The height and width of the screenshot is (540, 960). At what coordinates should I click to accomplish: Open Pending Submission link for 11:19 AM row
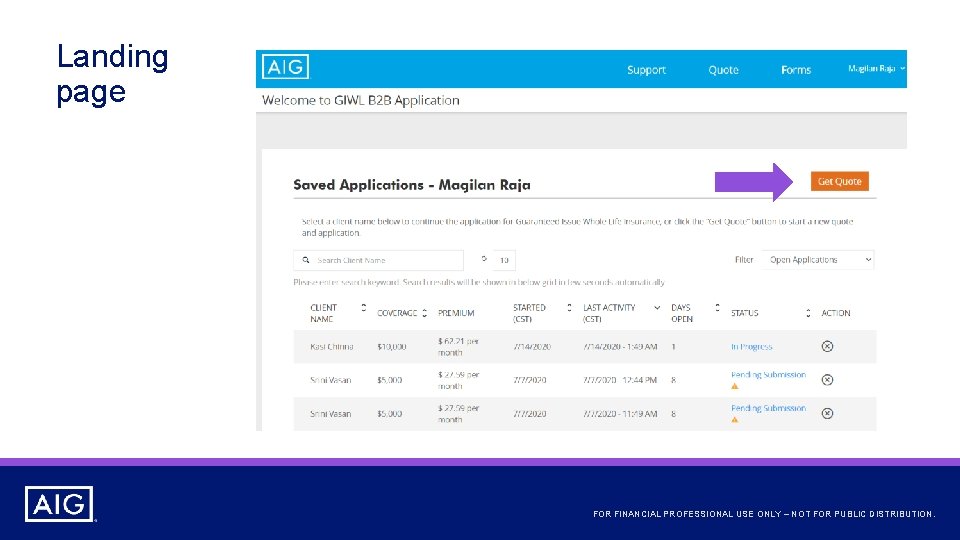tap(768, 408)
